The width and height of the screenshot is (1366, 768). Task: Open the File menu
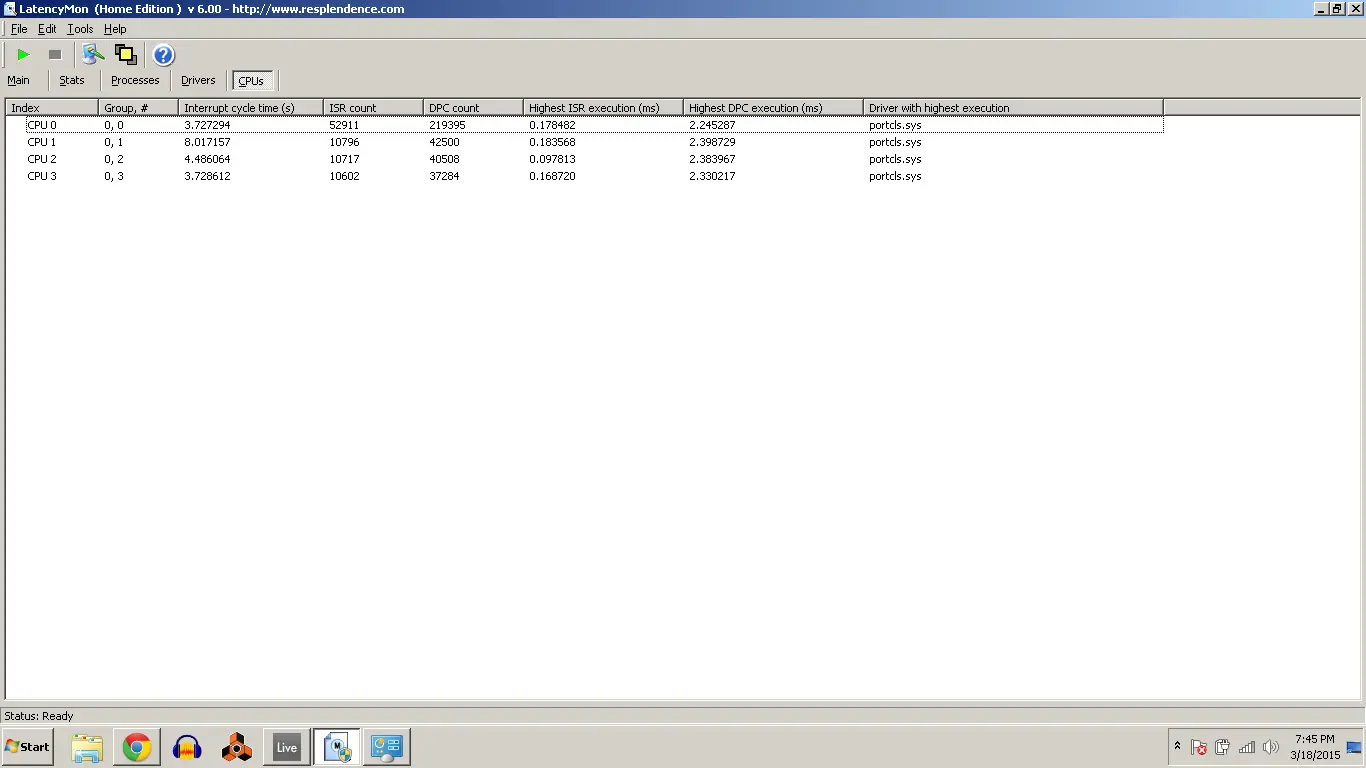pos(19,29)
